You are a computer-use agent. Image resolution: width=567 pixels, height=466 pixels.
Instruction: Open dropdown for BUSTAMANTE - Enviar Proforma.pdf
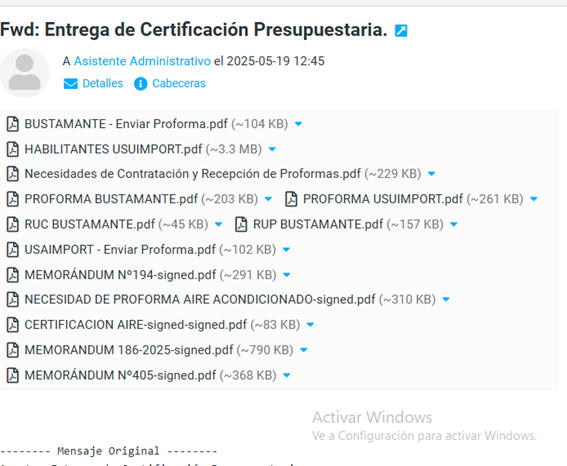(298, 124)
